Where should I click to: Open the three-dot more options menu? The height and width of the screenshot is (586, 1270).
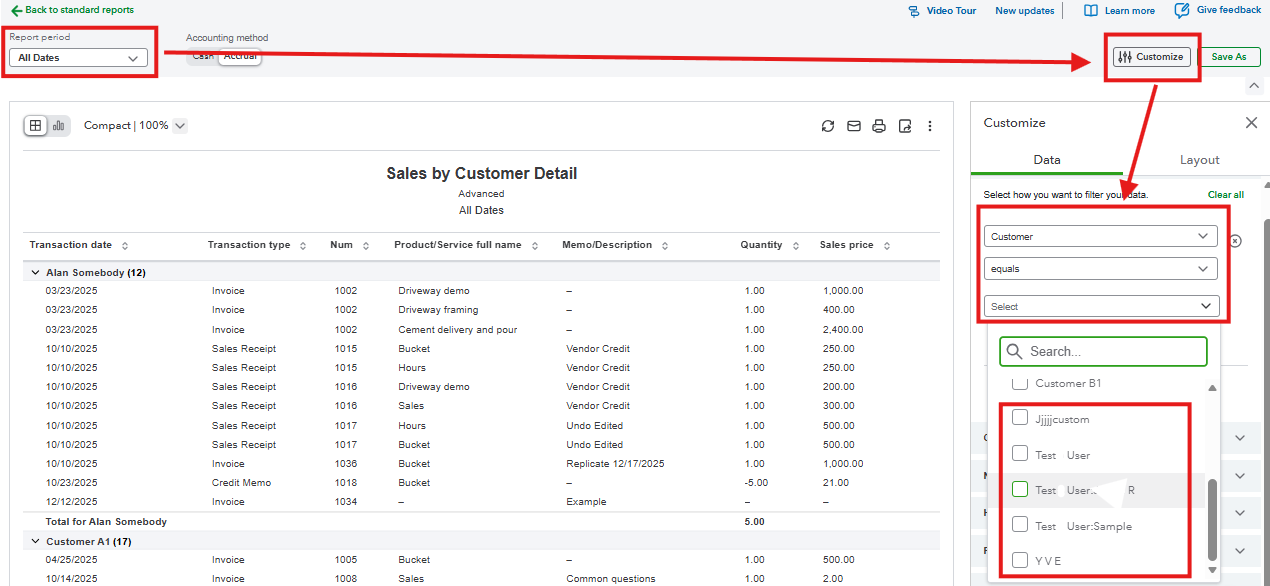pos(930,126)
